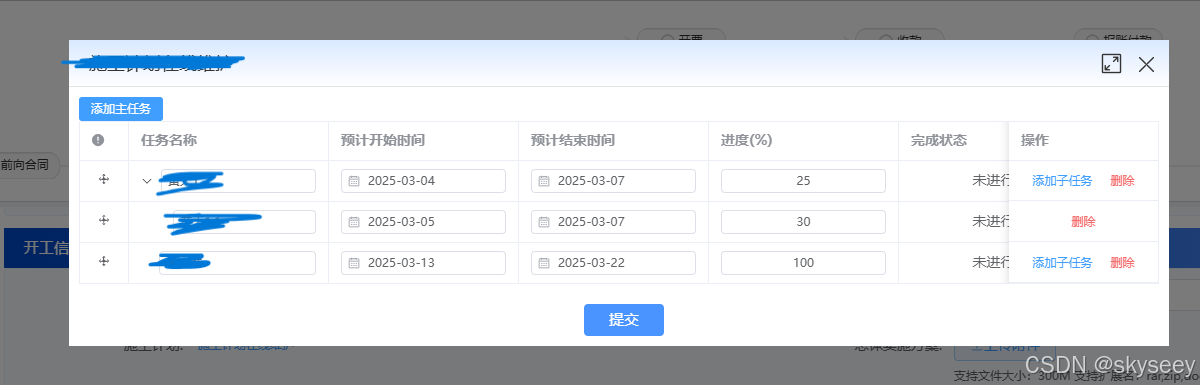This screenshot has height=385, width=1200.
Task: Click 删除 in the 2025-03-05 row
Action: (1083, 222)
